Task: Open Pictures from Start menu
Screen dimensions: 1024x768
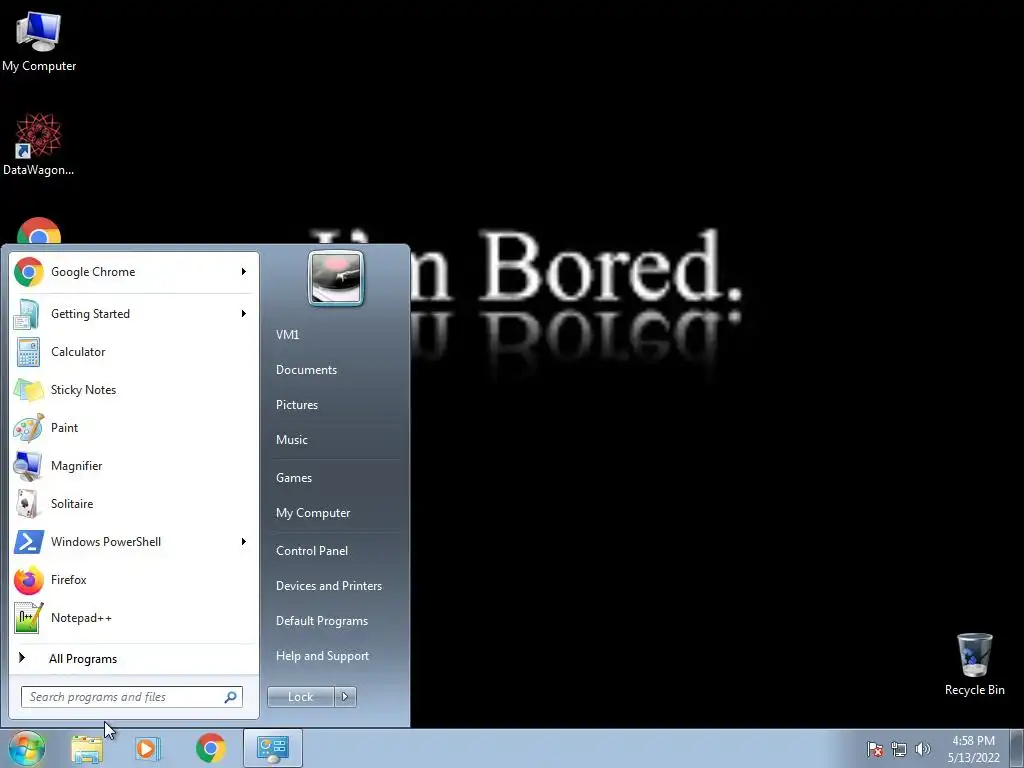Action: [296, 405]
